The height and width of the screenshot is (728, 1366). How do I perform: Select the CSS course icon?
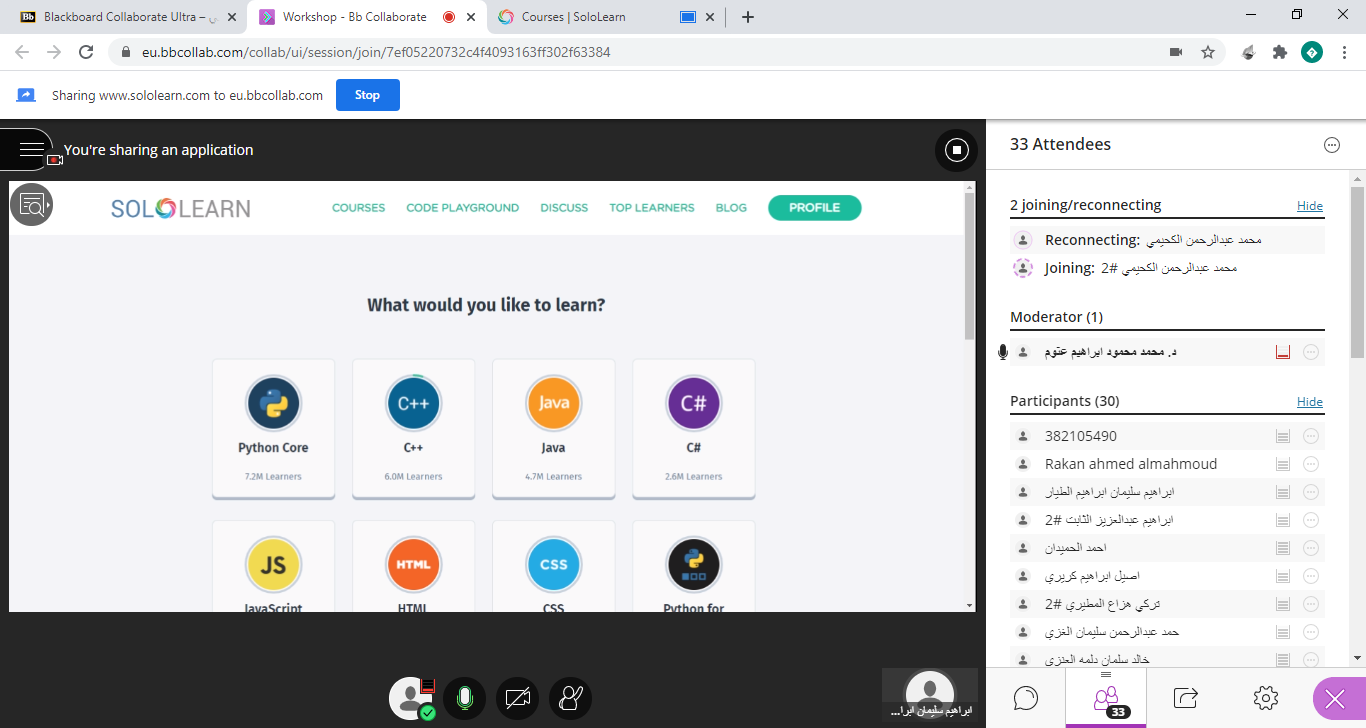point(553,564)
